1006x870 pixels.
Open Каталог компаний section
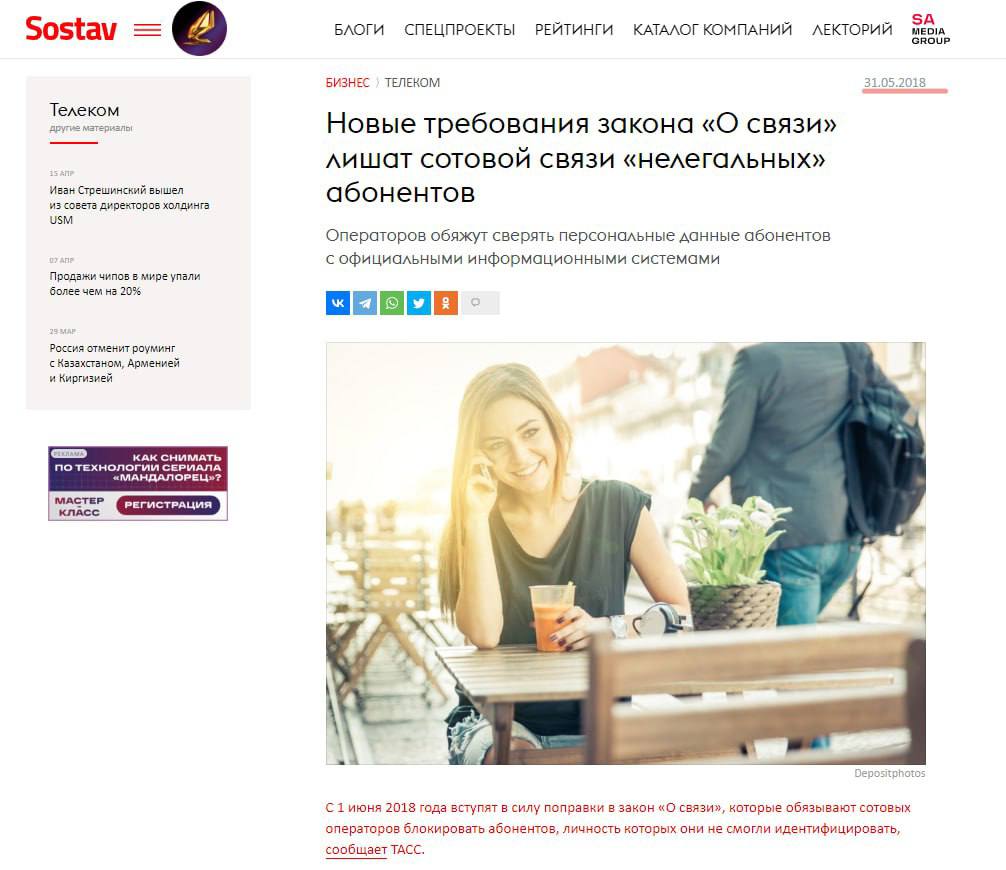pos(712,30)
